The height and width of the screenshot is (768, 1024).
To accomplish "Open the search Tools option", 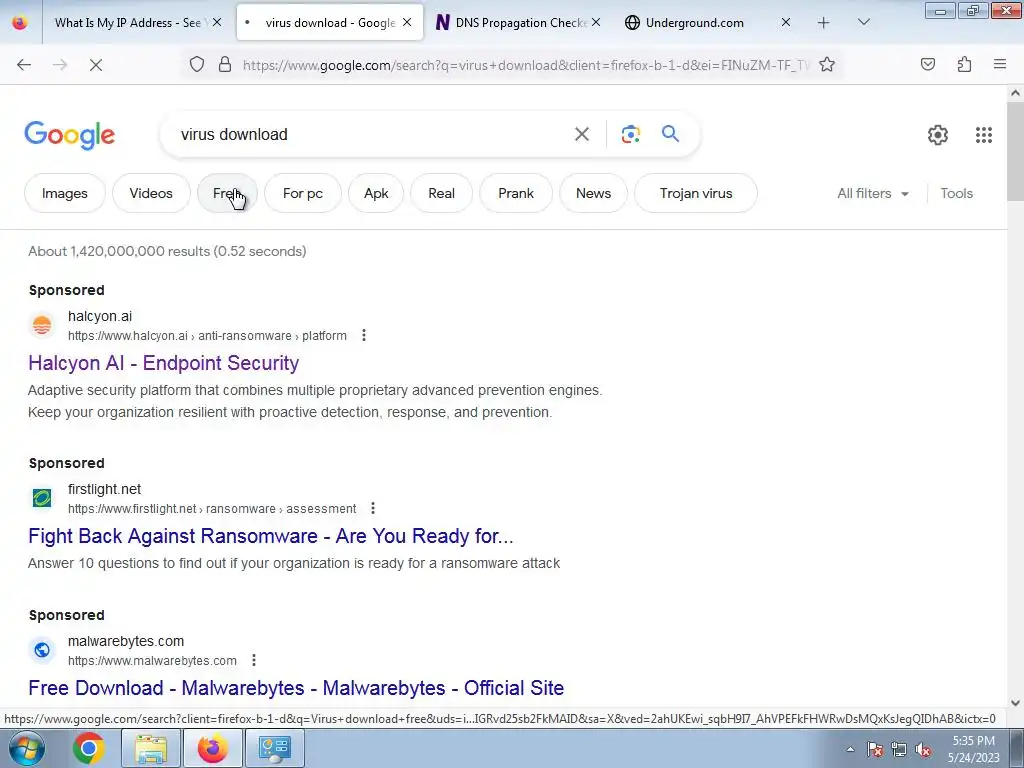I will 956,193.
